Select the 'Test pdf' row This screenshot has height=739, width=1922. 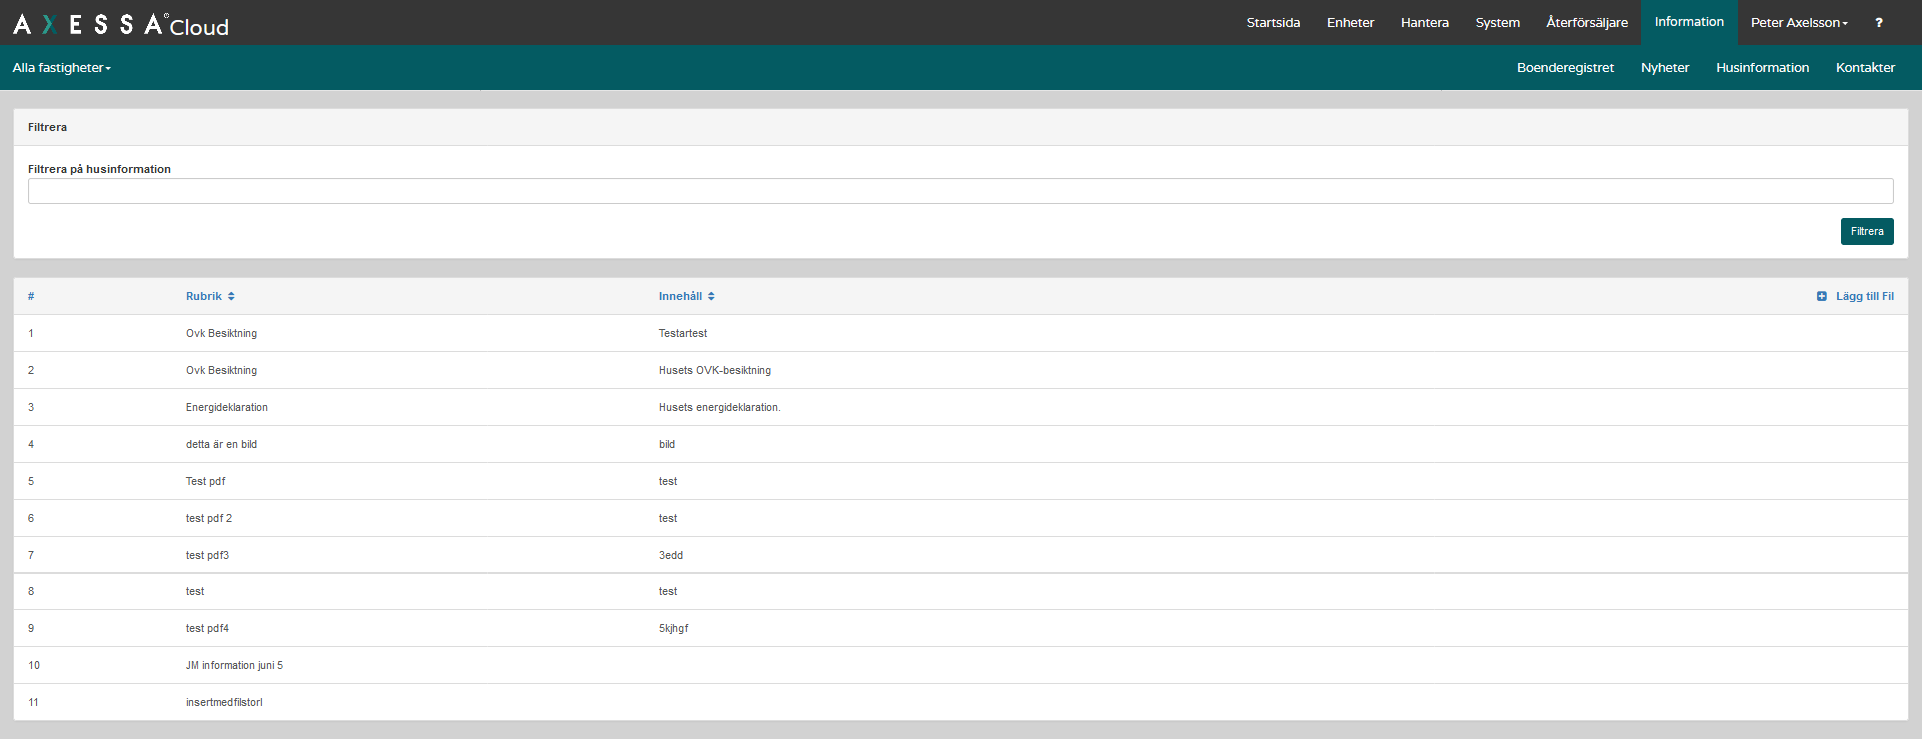click(960, 481)
